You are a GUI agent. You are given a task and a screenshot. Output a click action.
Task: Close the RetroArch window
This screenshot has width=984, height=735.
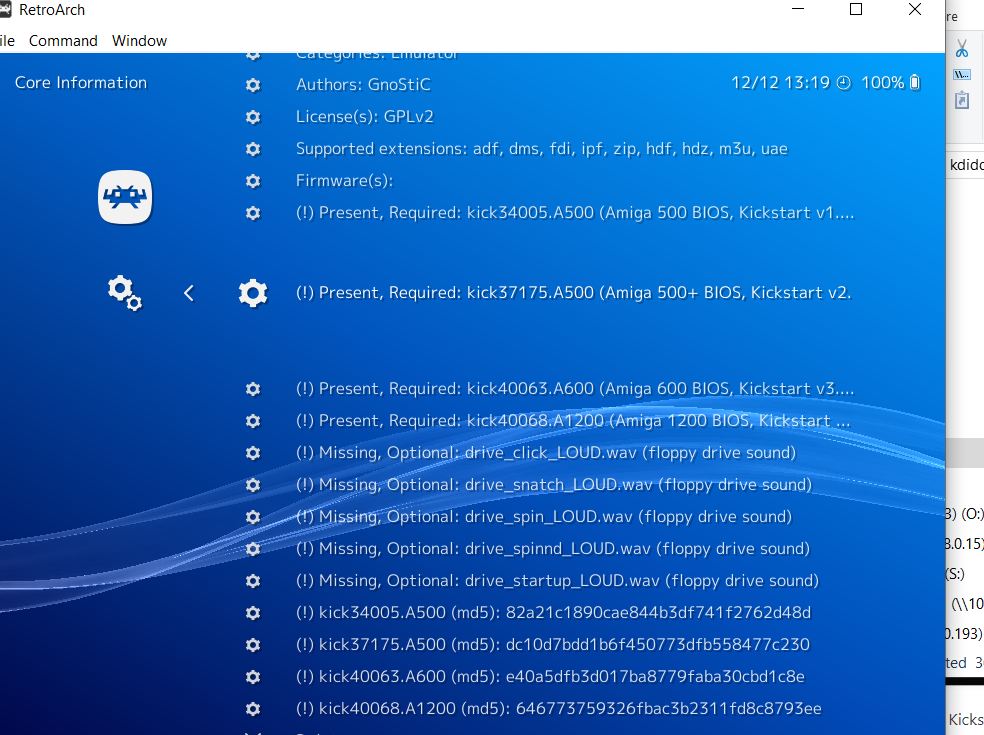click(x=915, y=9)
